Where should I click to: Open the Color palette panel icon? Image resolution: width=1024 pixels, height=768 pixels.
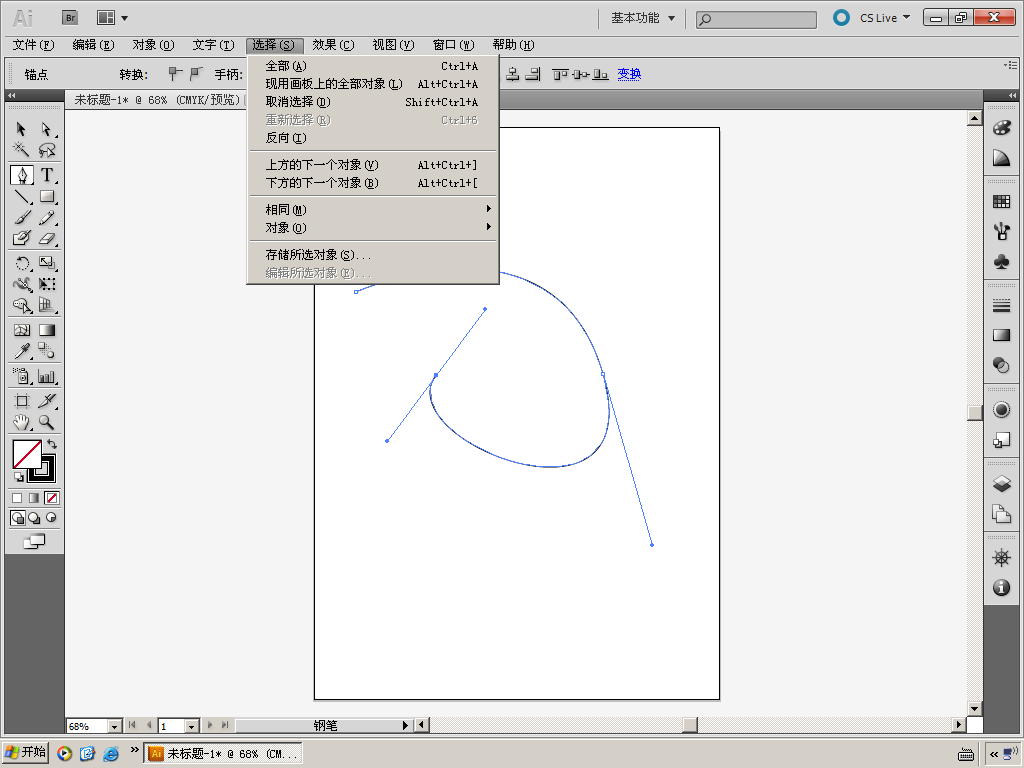pyautogui.click(x=1001, y=128)
